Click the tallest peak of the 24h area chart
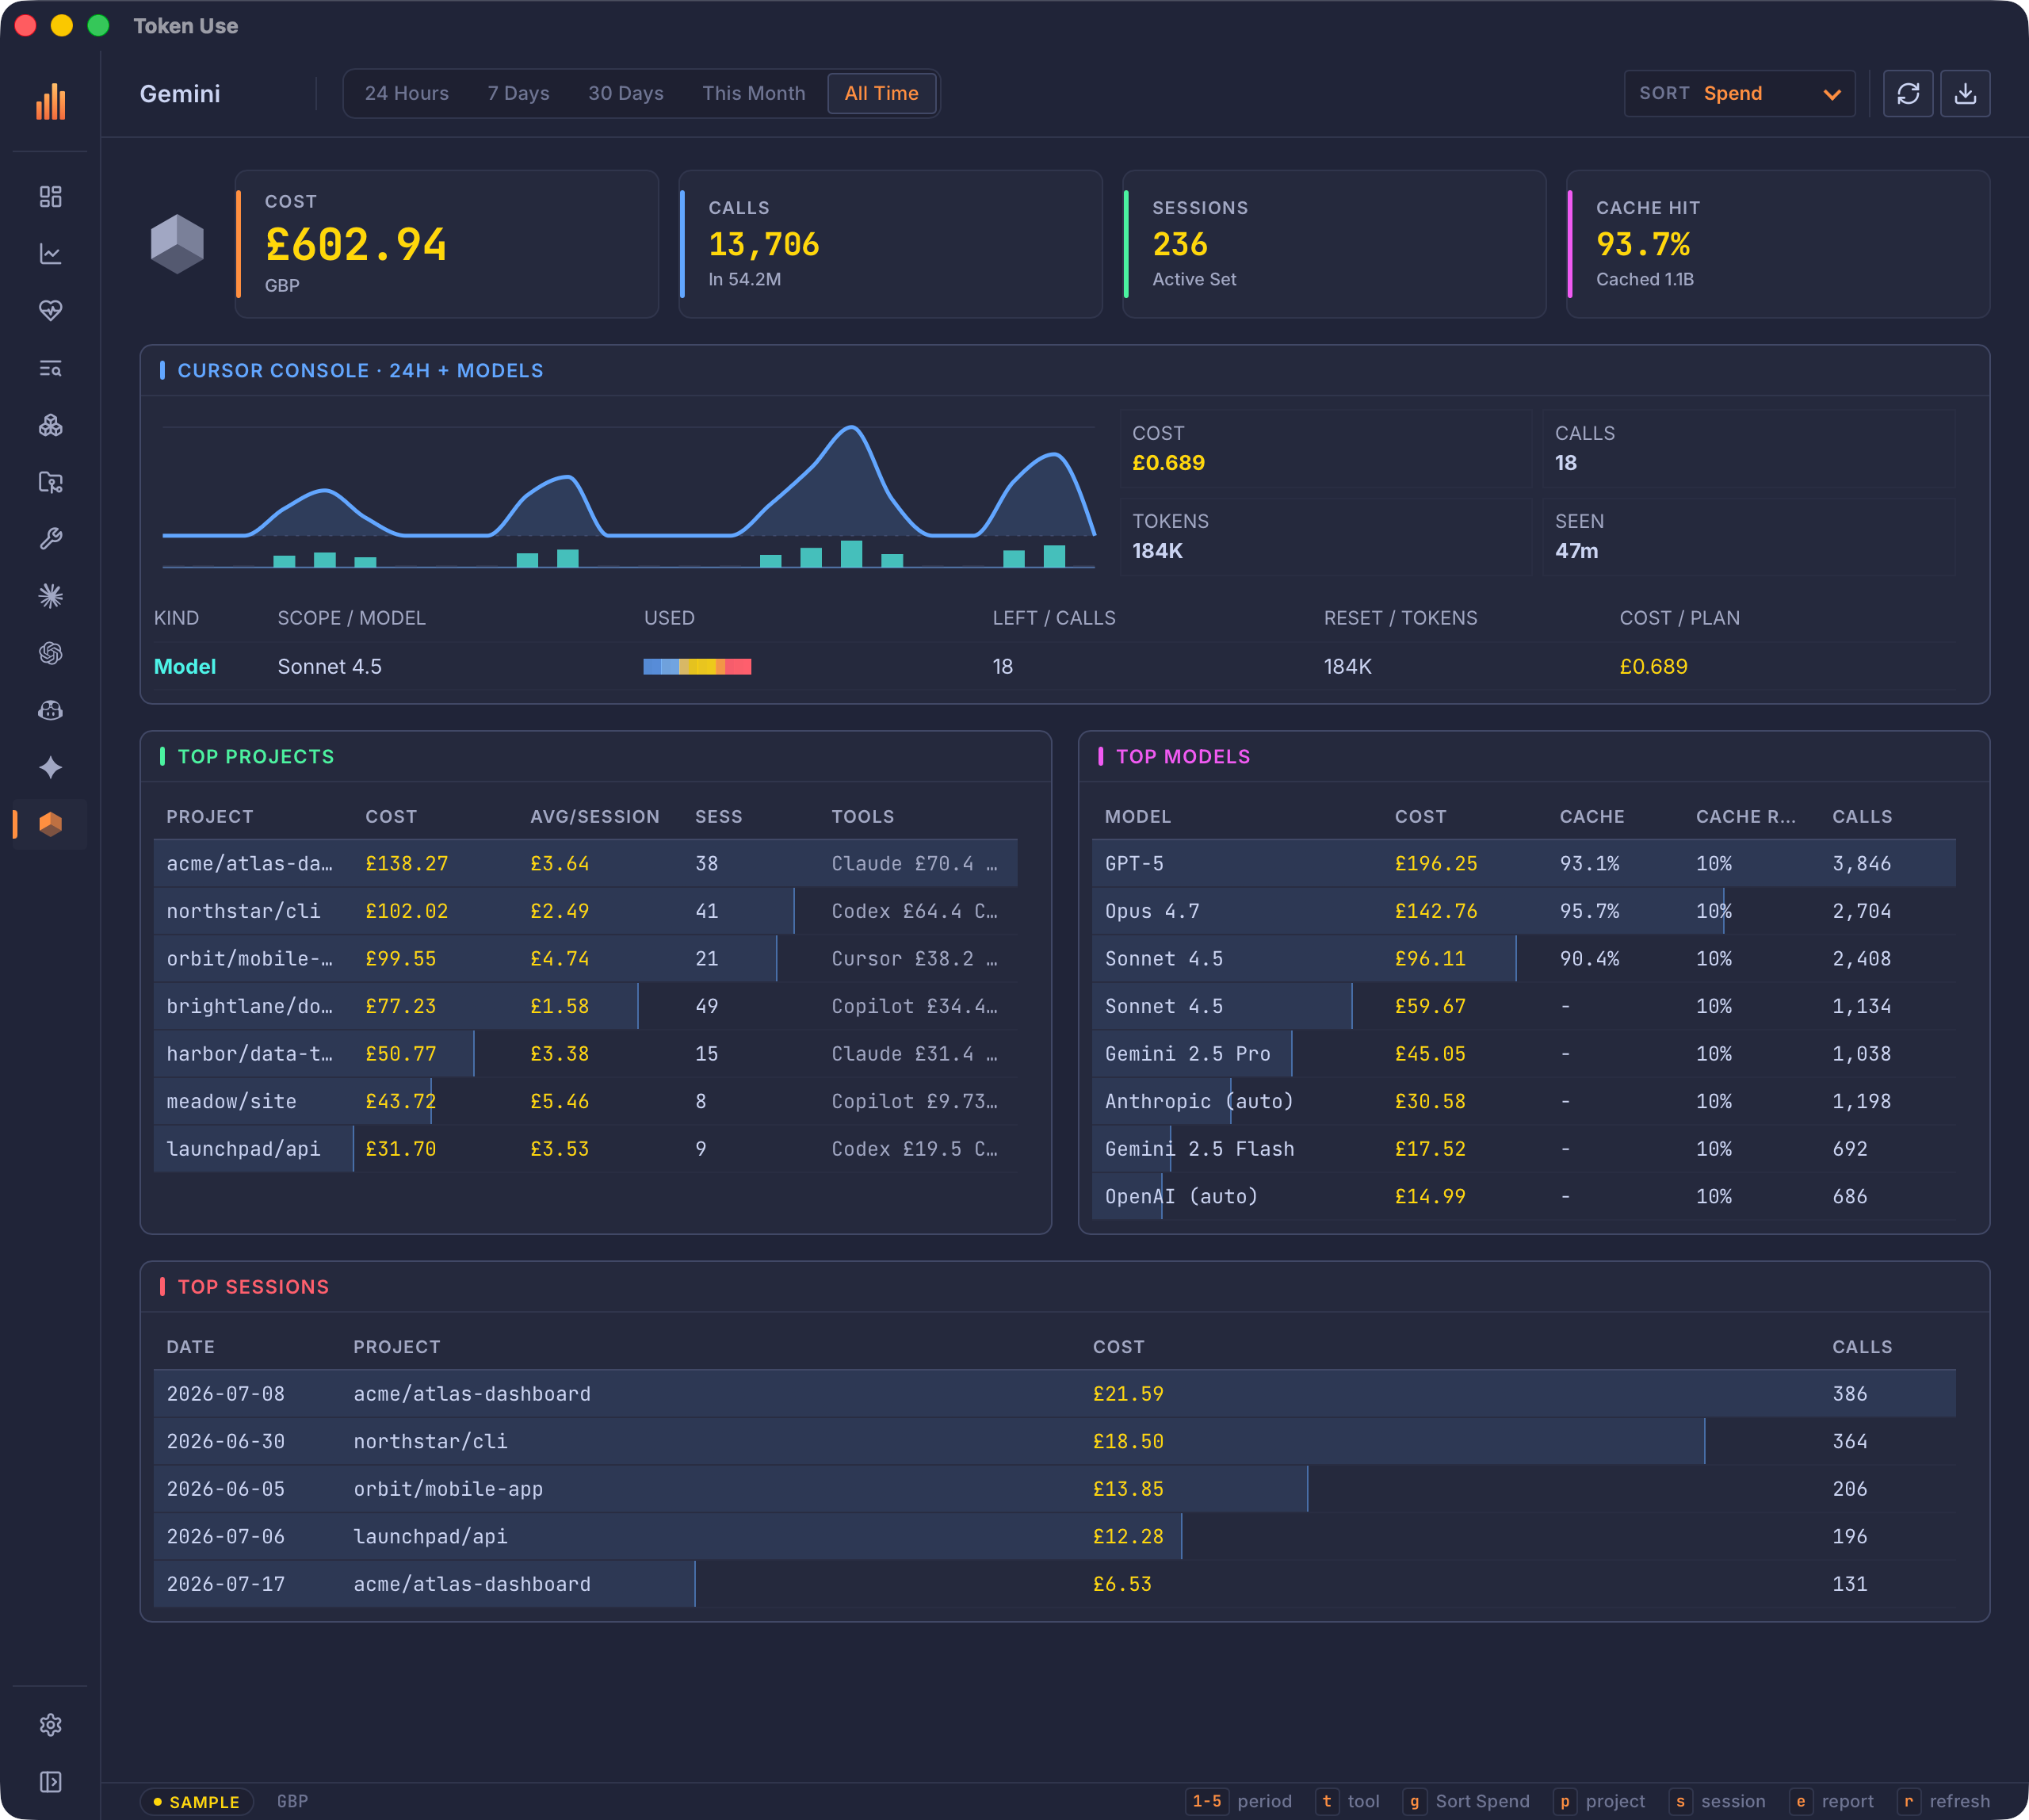 click(851, 429)
